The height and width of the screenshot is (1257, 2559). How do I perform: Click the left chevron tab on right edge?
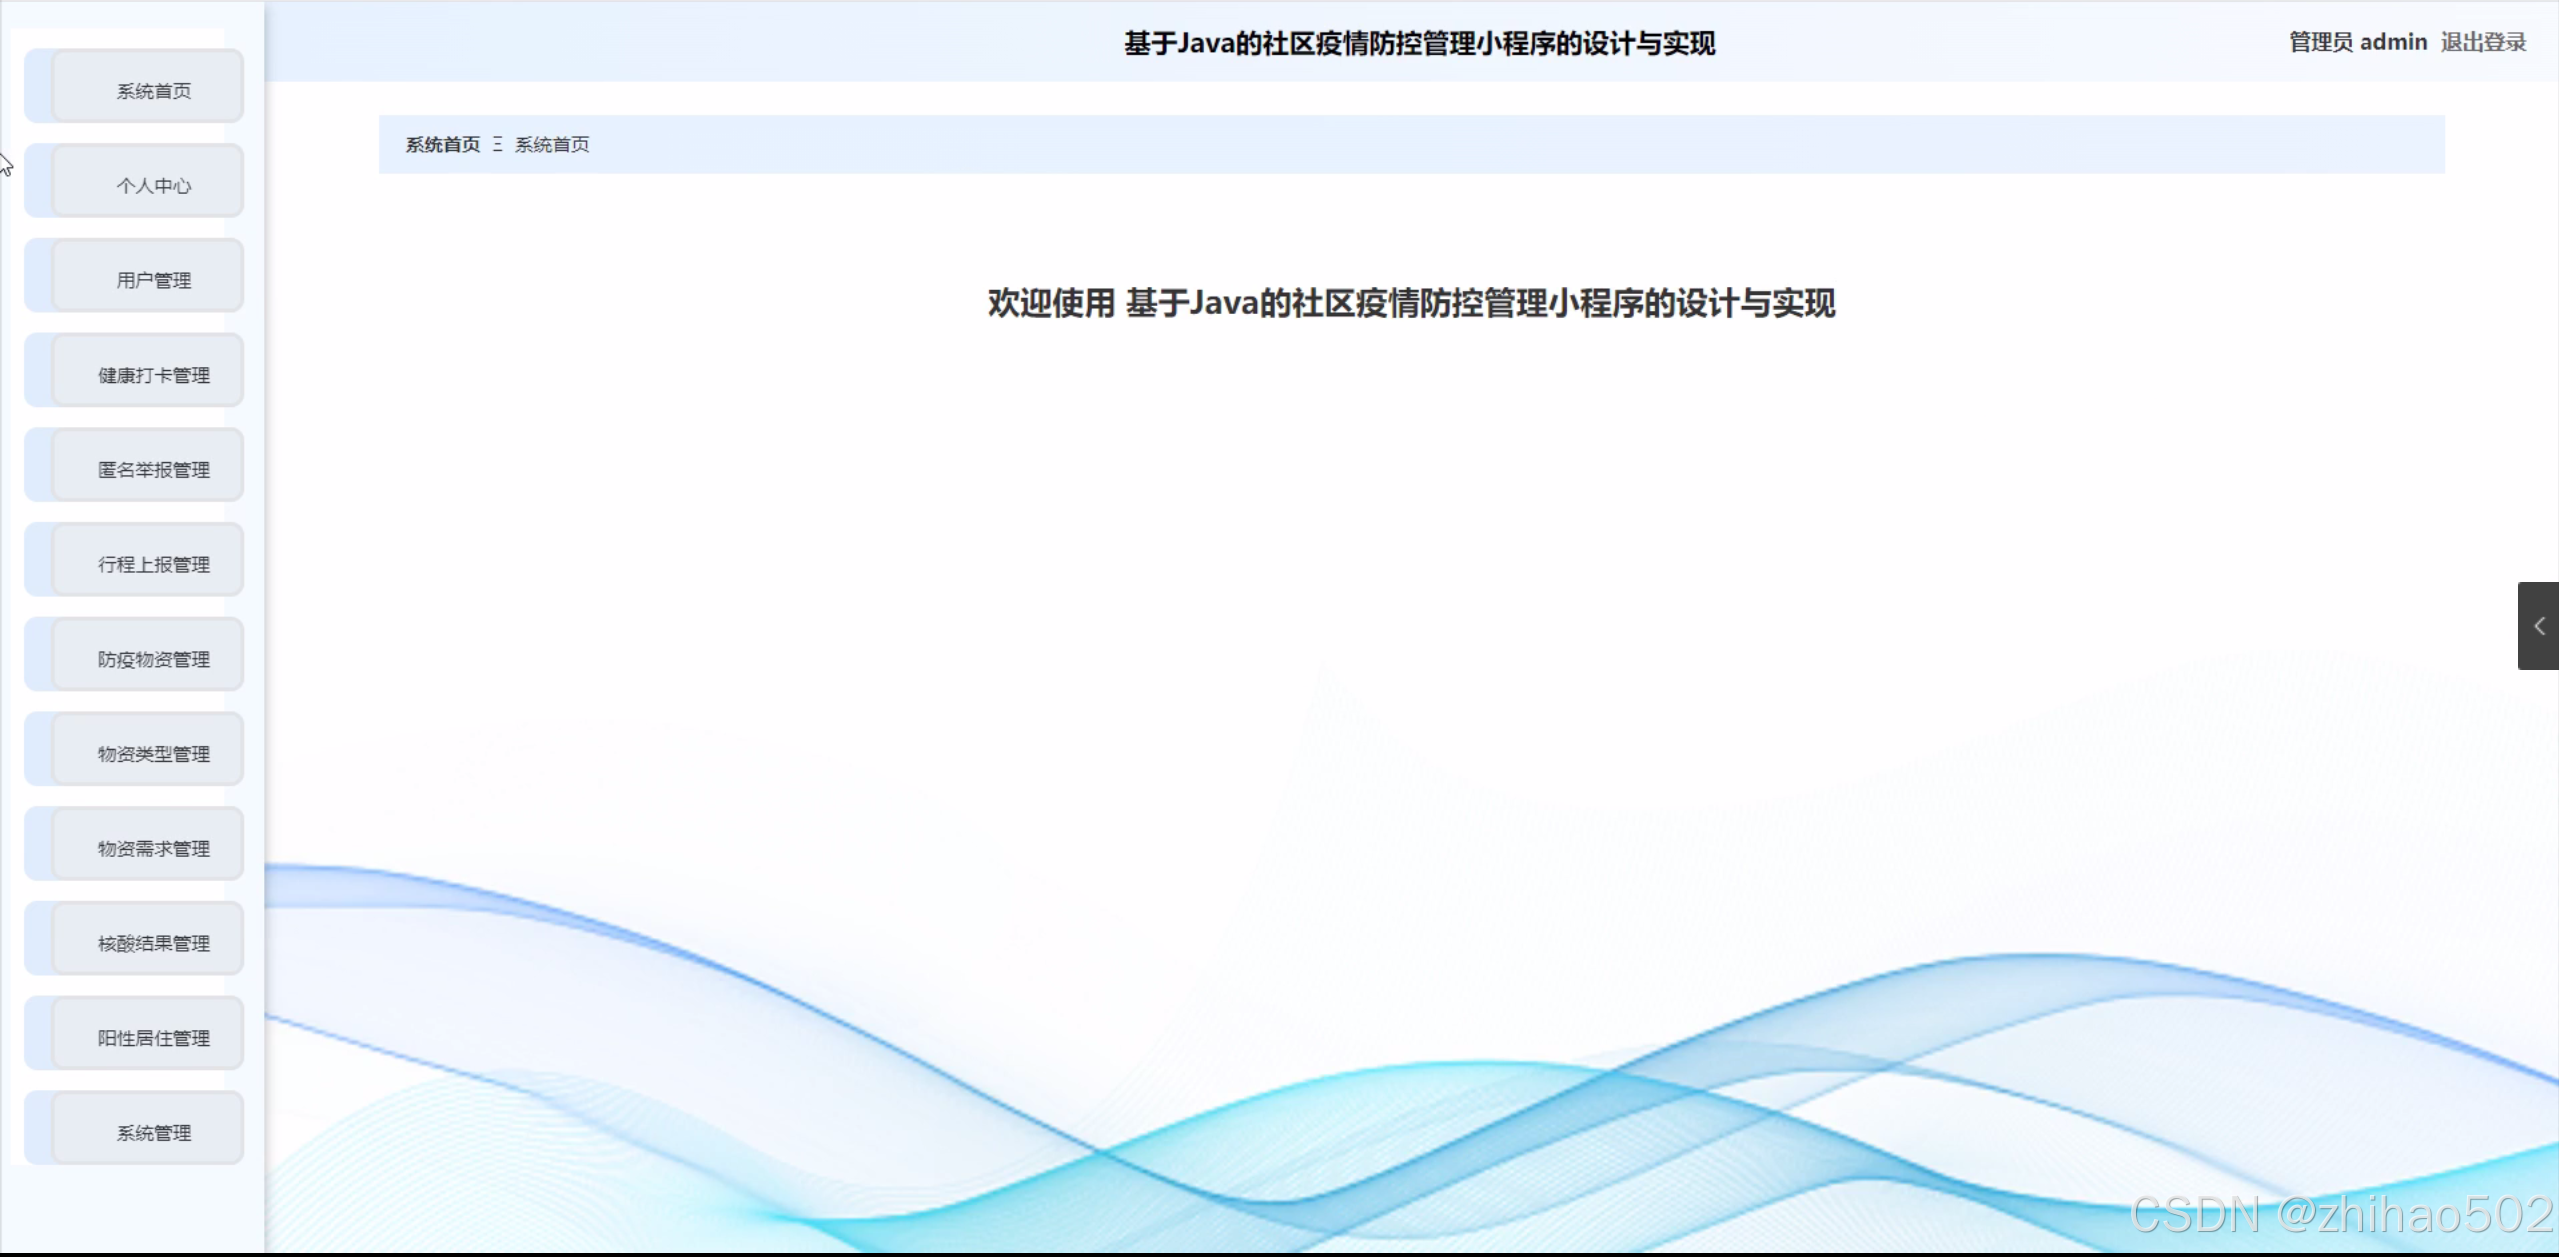point(2538,626)
